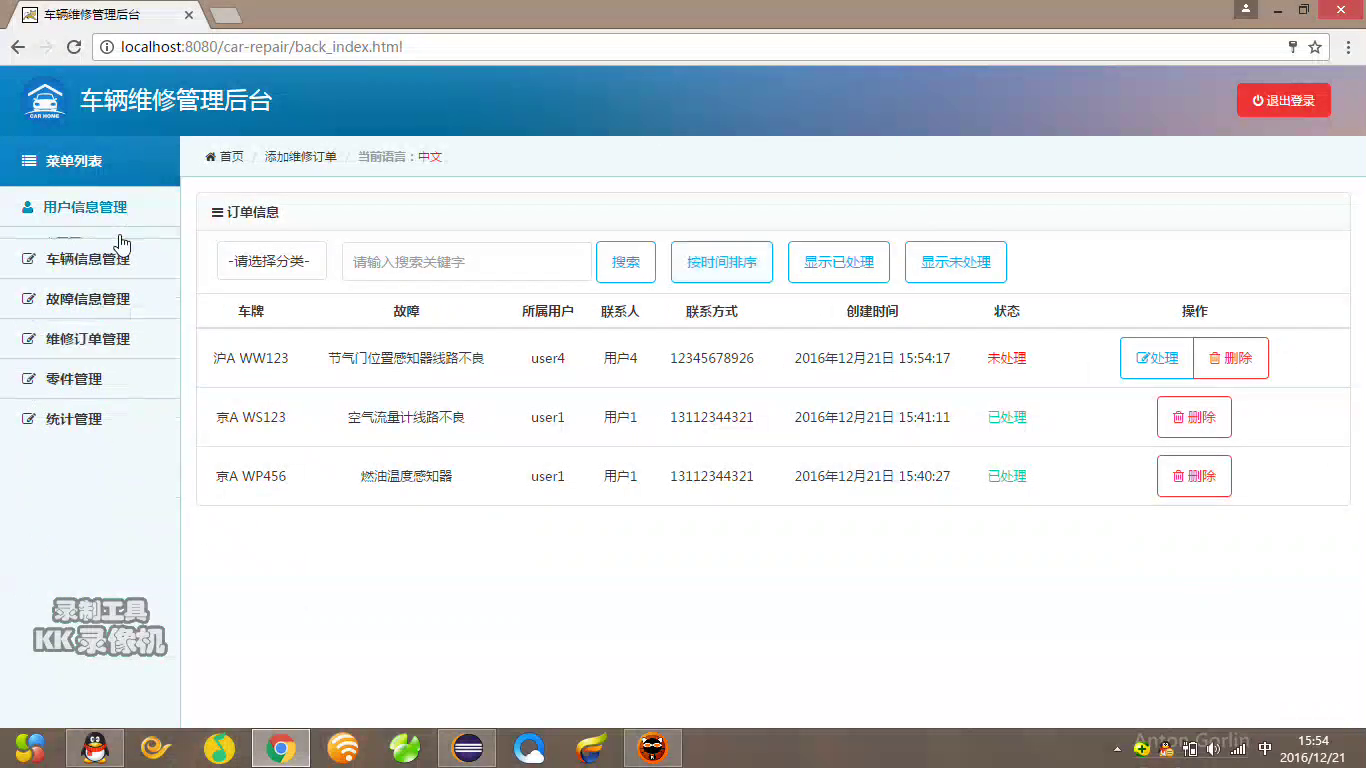The height and width of the screenshot is (768, 1366).
Task: Click plate 京A WS123 cell
Action: point(251,417)
